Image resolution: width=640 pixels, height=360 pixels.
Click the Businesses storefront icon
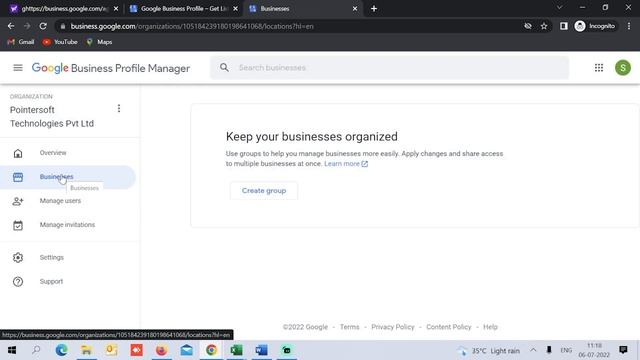(18, 177)
